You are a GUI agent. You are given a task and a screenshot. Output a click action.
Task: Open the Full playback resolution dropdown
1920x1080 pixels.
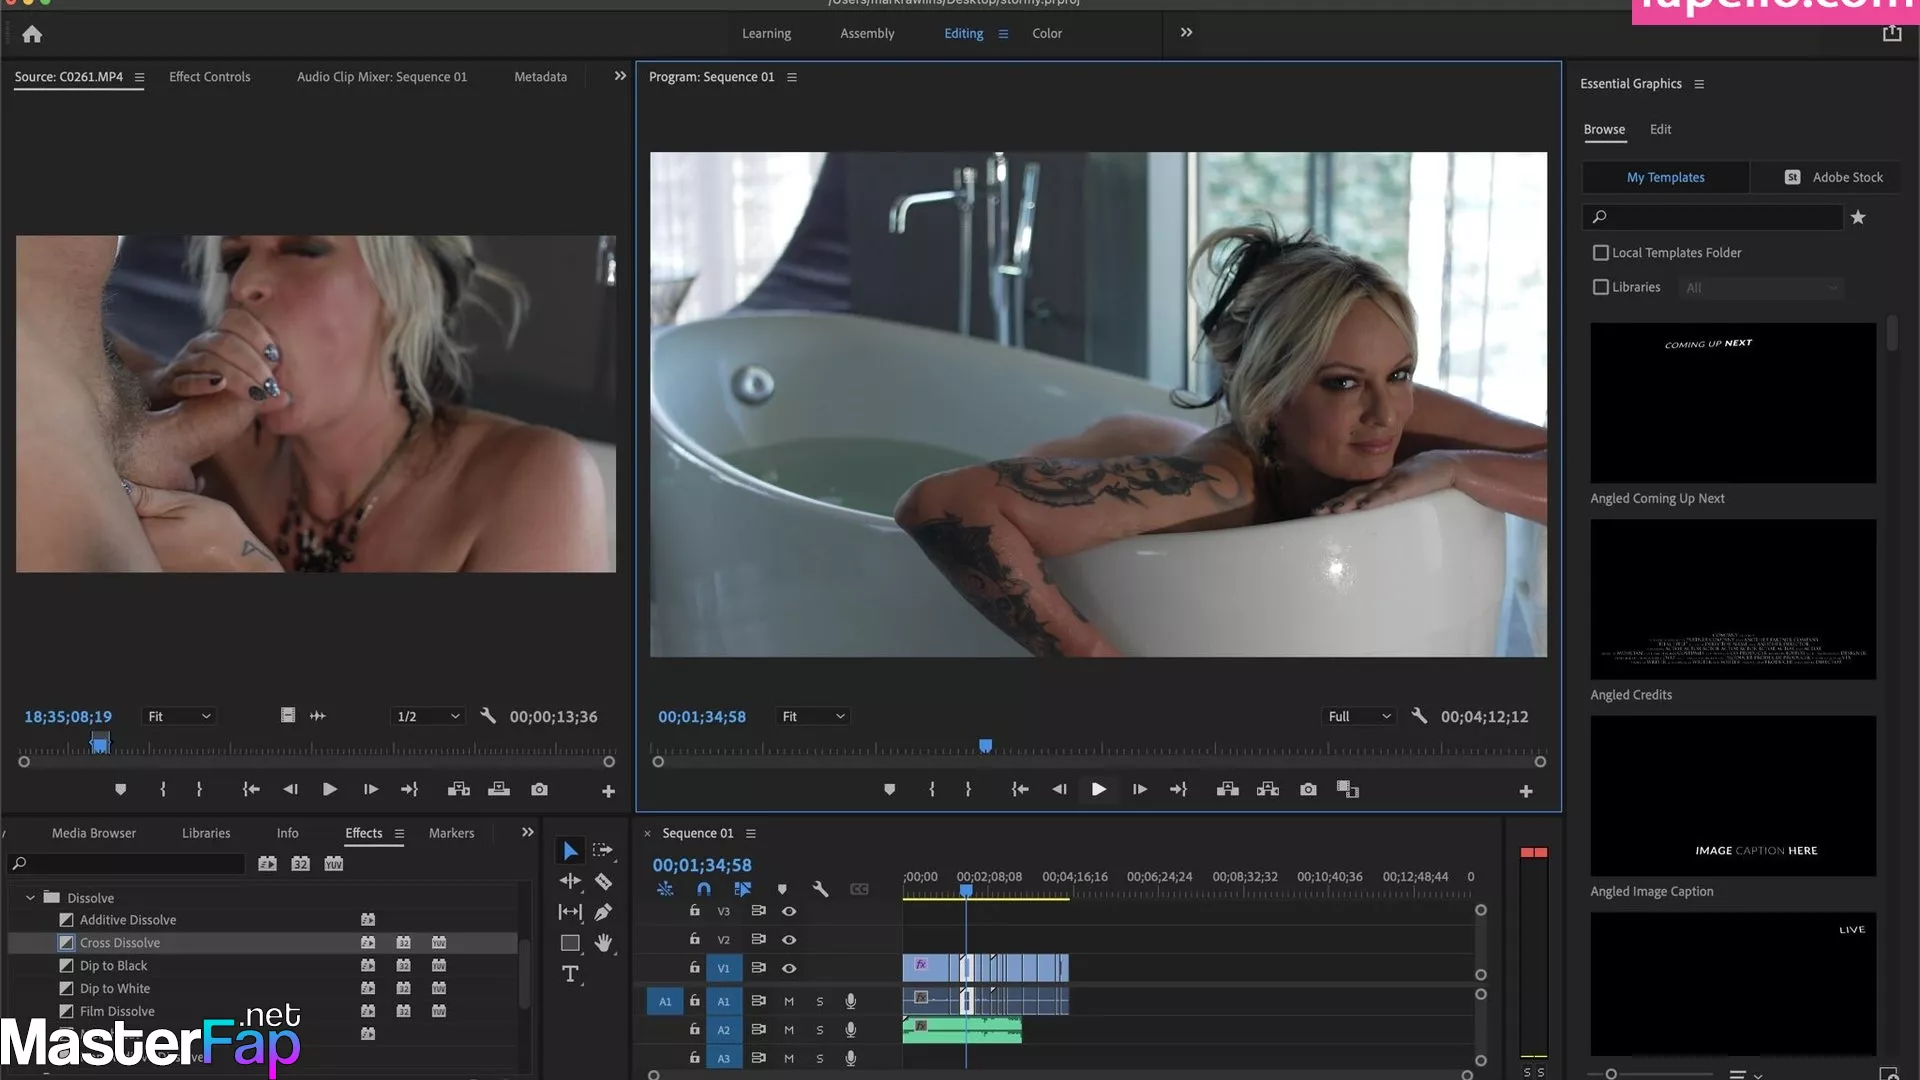click(x=1358, y=717)
